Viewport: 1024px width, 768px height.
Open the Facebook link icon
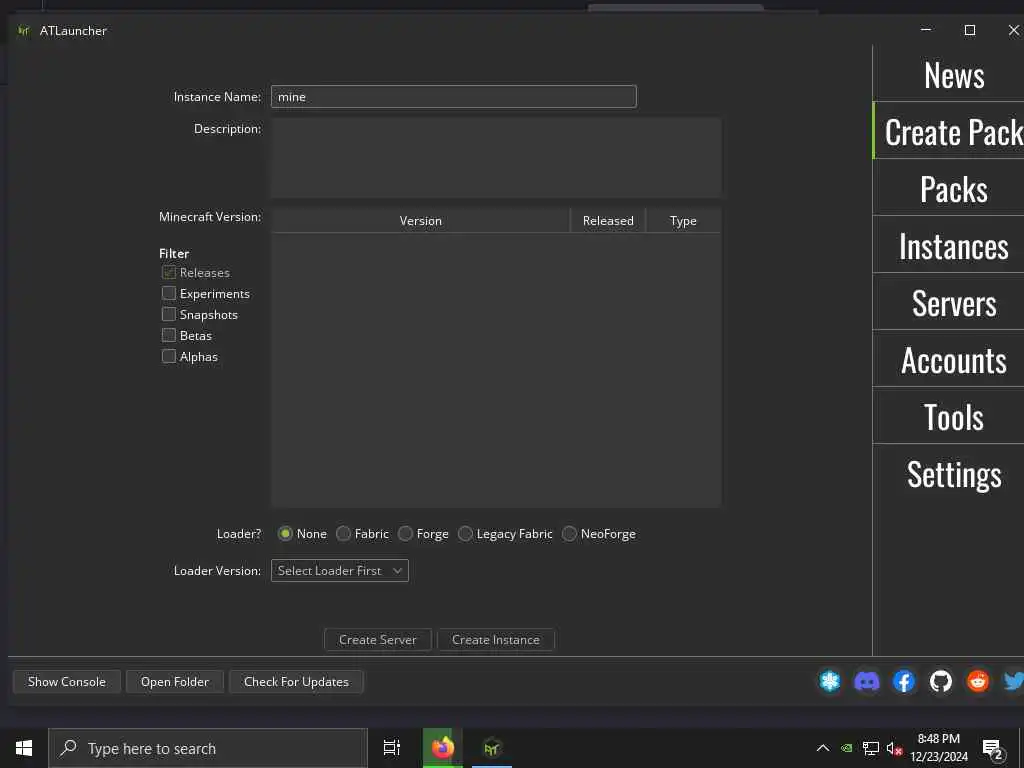(x=904, y=681)
